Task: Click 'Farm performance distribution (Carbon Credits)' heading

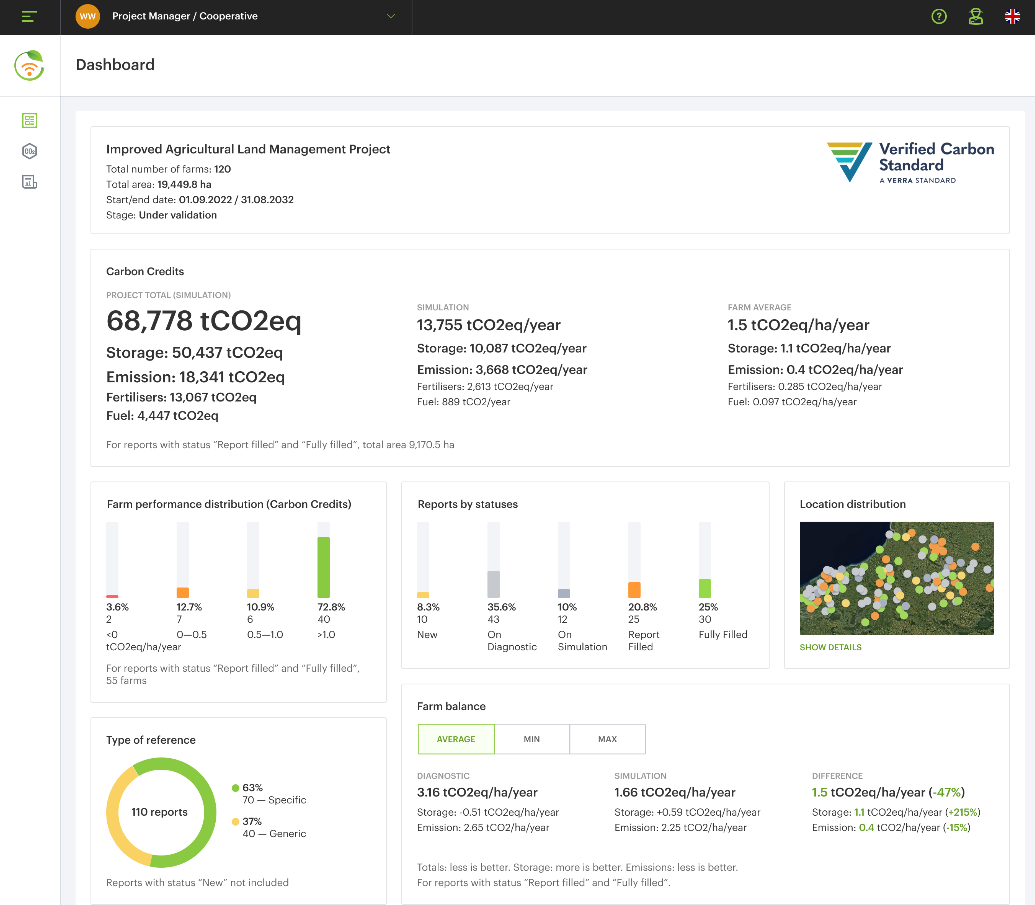Action: 229,504
